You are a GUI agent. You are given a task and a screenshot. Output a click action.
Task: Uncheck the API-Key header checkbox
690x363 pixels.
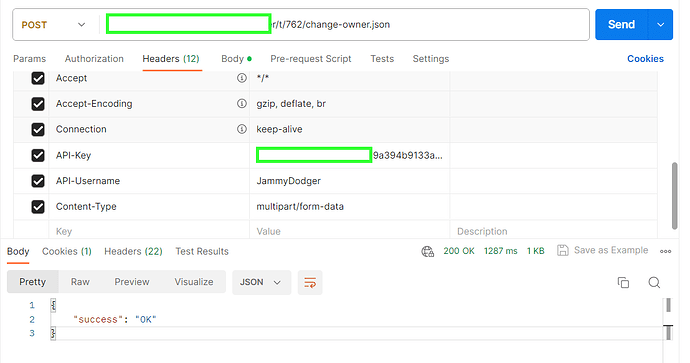pyautogui.click(x=38, y=155)
